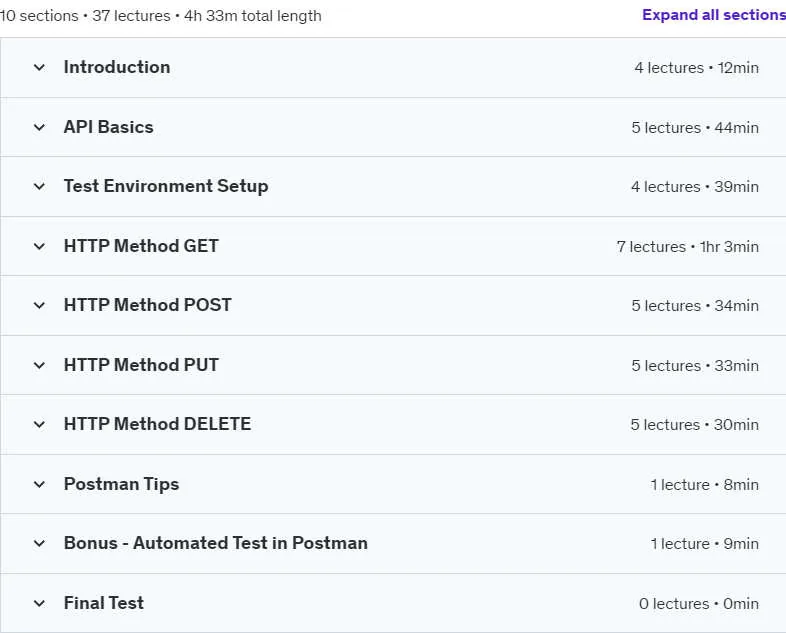Click the chevron beside Test Environment Setup
Viewport: 786px width, 633px height.
39,186
